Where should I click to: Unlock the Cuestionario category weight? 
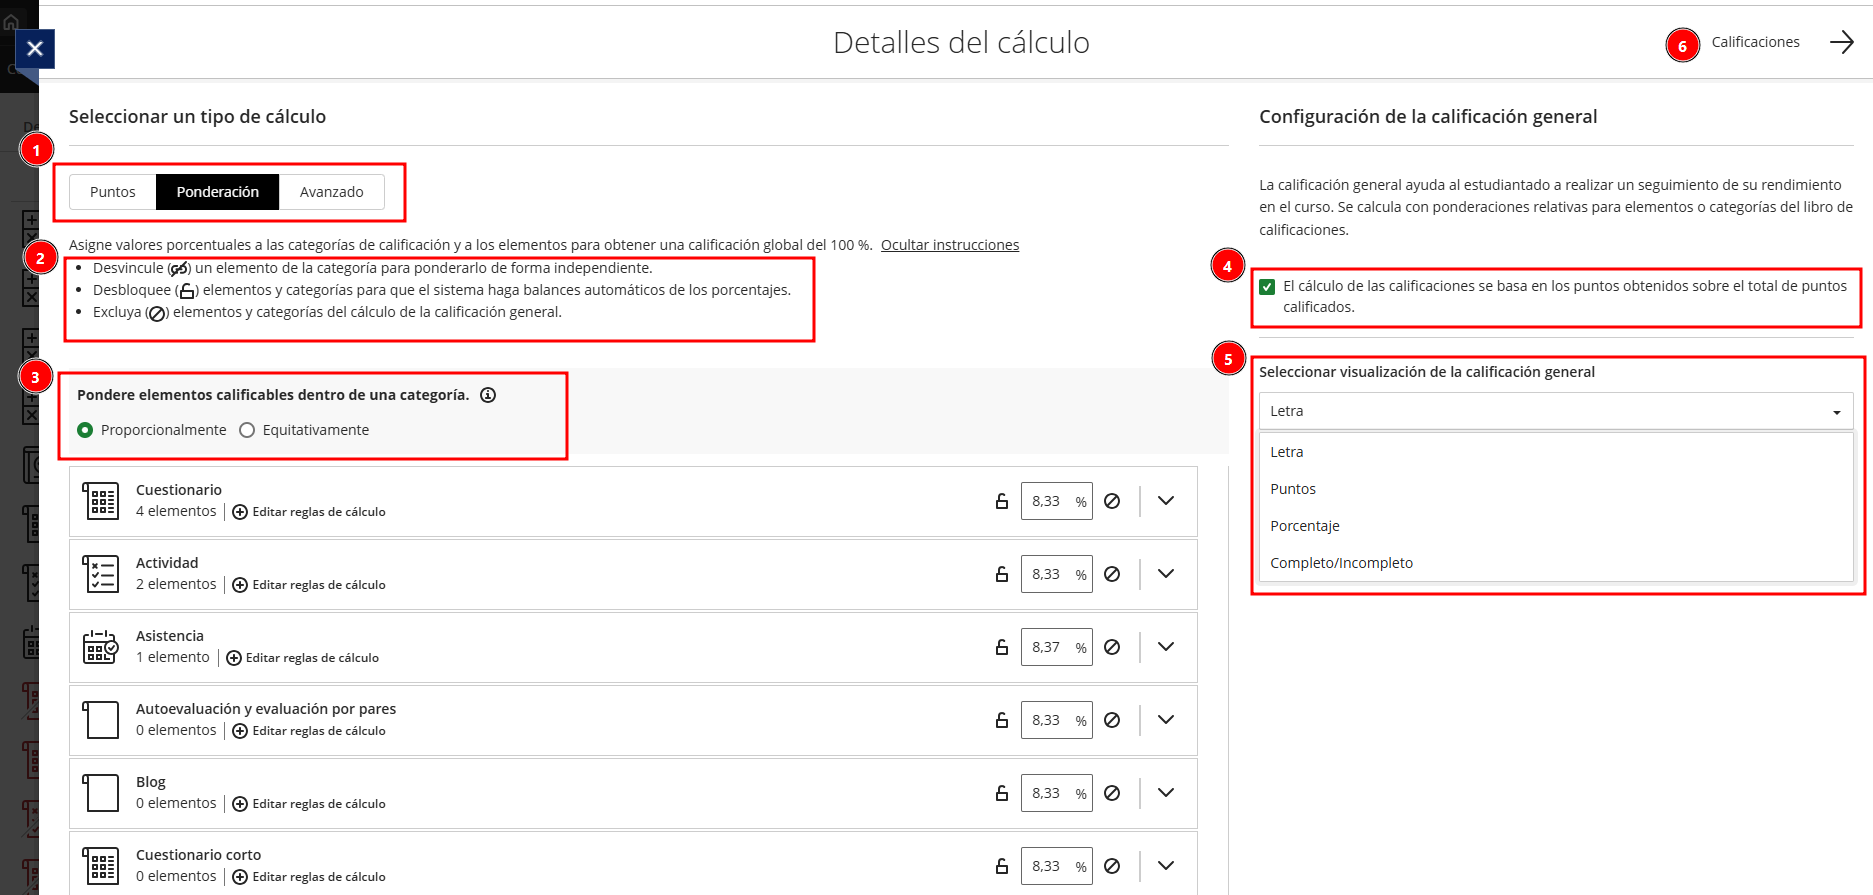point(1001,501)
